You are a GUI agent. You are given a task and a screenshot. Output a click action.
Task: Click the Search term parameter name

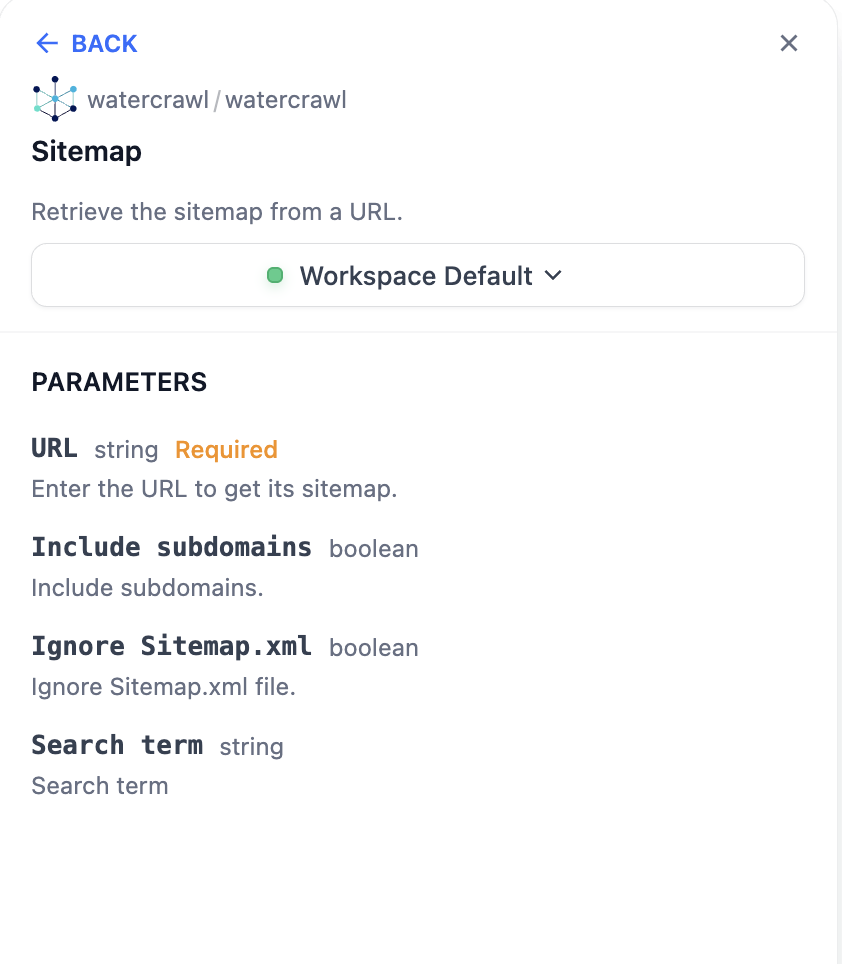point(117,745)
